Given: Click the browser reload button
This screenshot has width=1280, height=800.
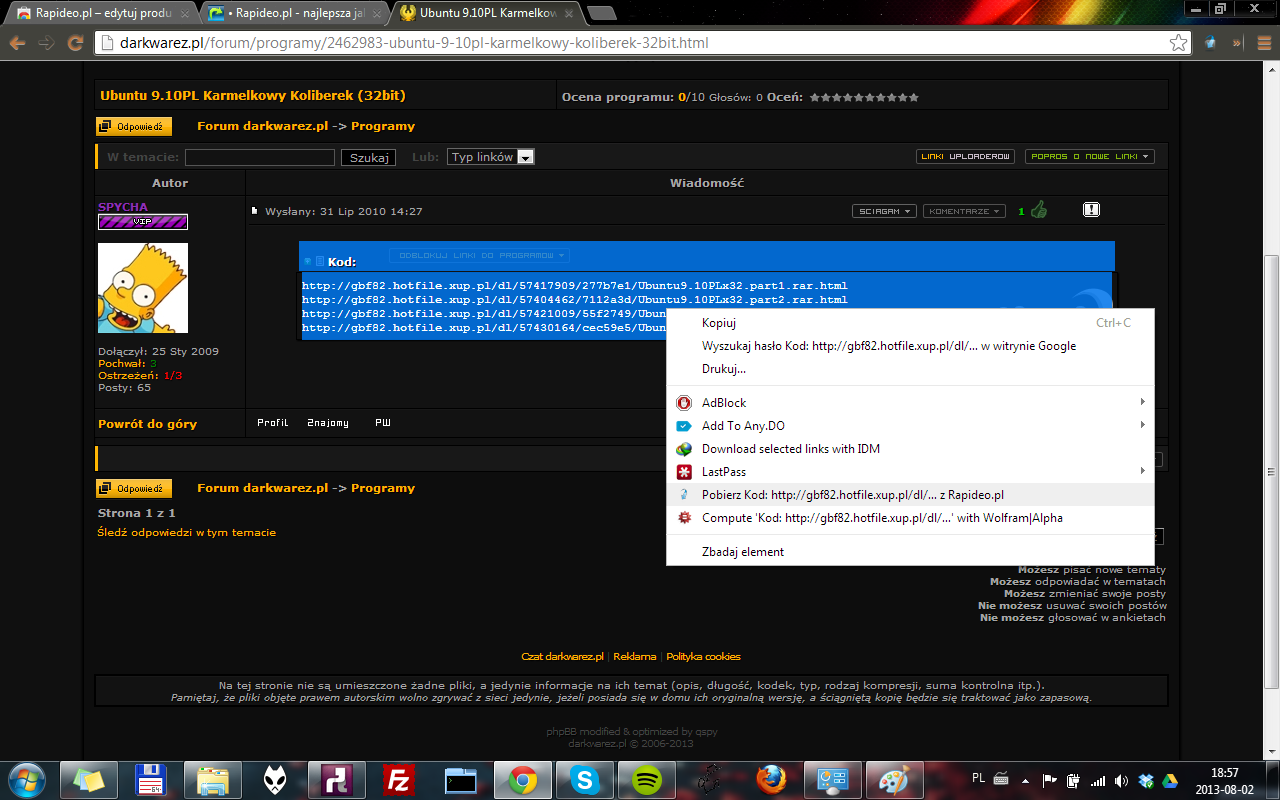Looking at the screenshot, I should pos(74,43).
